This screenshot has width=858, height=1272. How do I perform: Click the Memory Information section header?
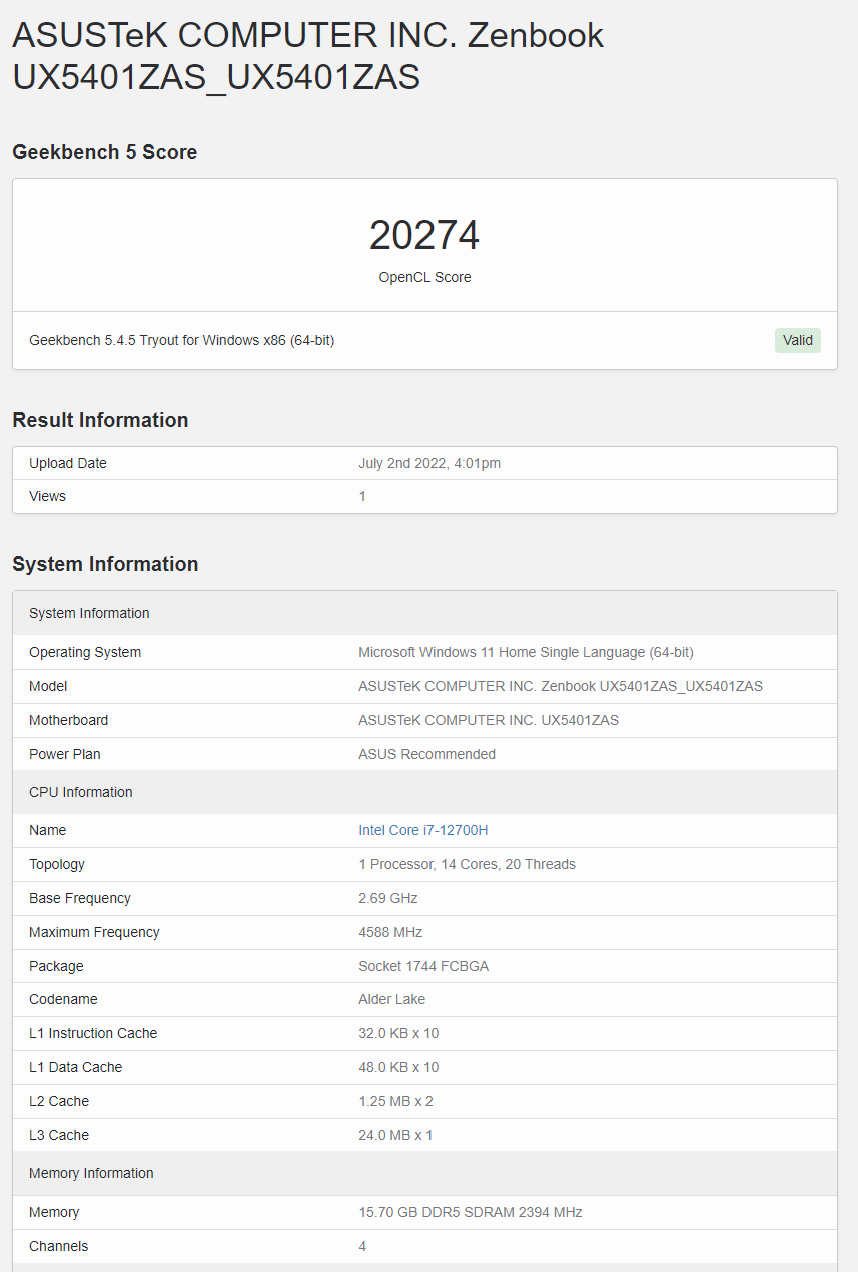click(x=425, y=1173)
